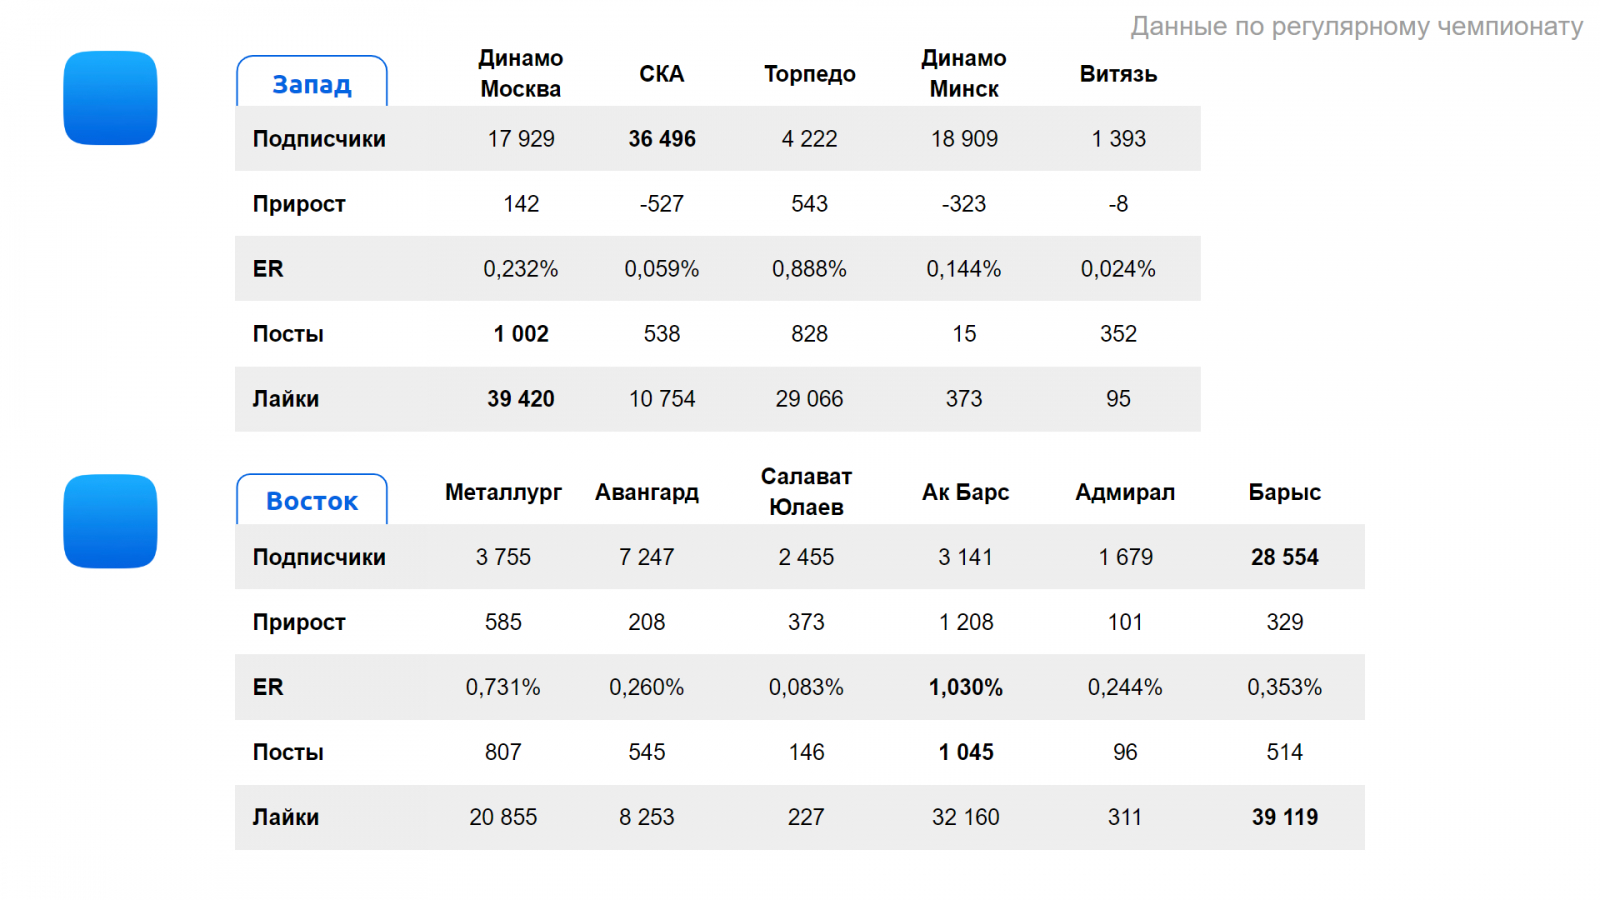Click the Данные по регулярному чемпионату title
The width and height of the screenshot is (1600, 900).
tap(1356, 26)
